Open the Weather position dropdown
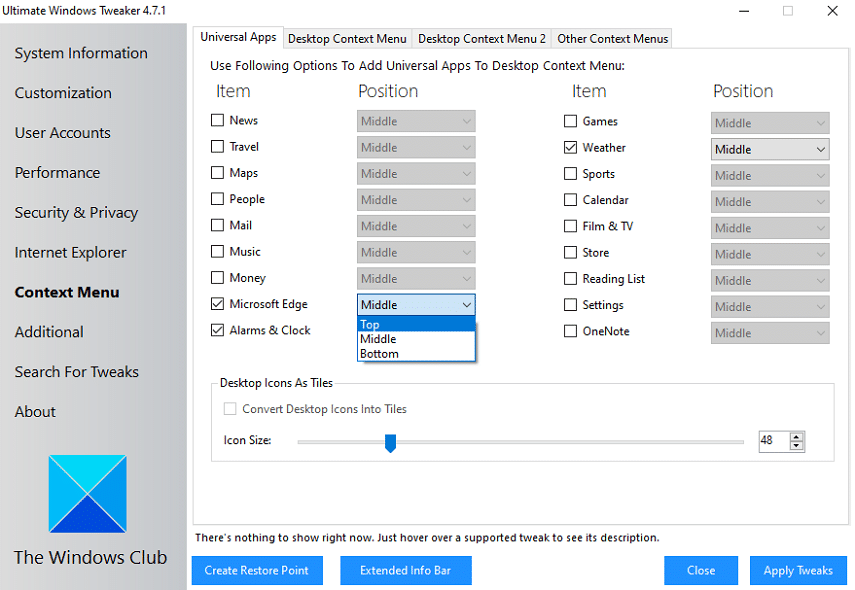 (770, 149)
